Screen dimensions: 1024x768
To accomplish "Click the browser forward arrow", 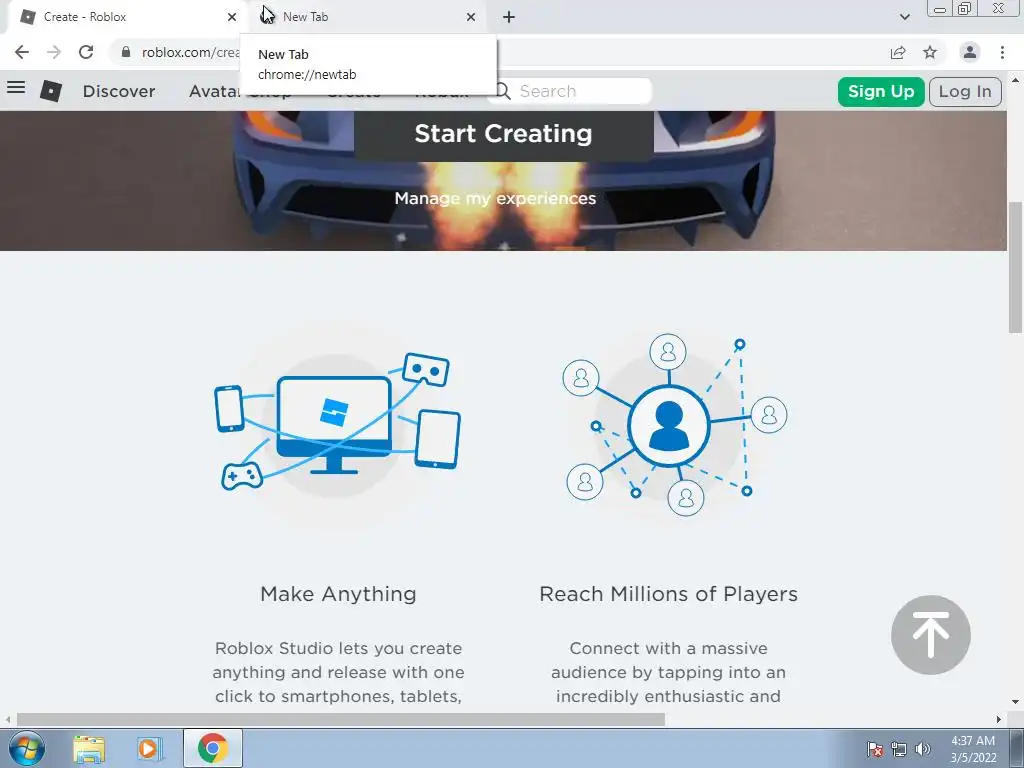I will [x=54, y=52].
